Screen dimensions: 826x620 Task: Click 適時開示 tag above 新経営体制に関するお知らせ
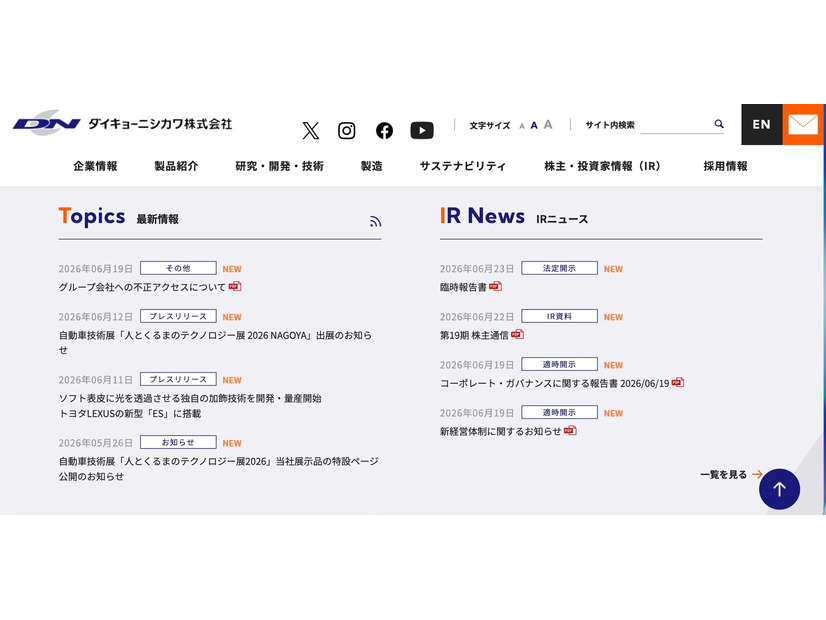[559, 412]
